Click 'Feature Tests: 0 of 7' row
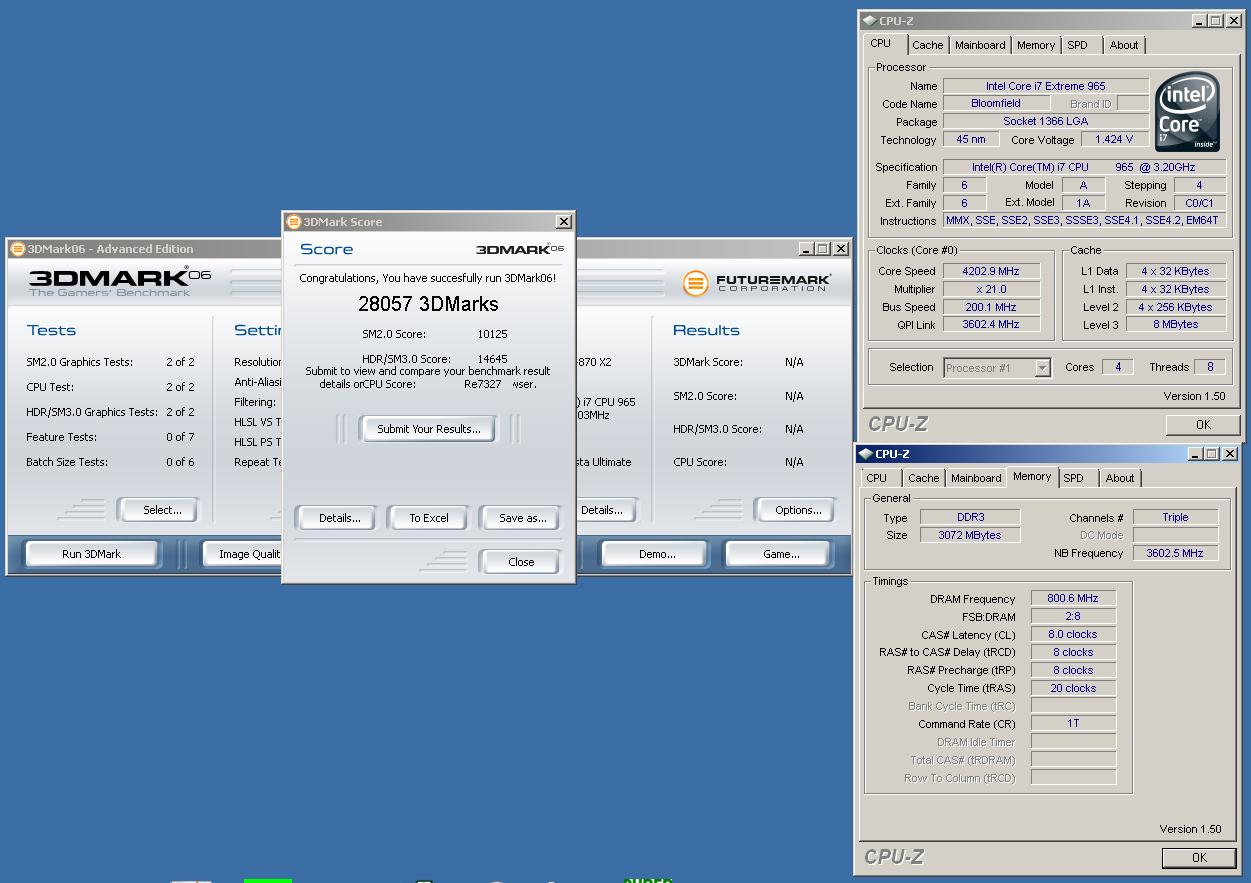The height and width of the screenshot is (883, 1251). click(x=110, y=437)
